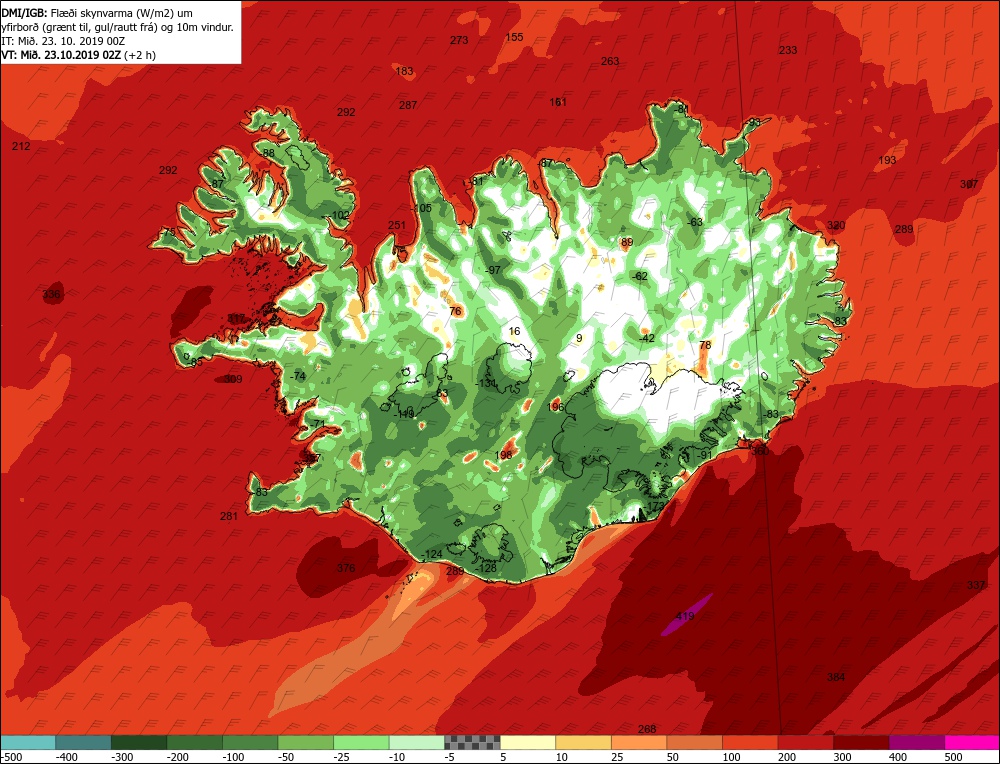
Task: Select the green swatch between -100 and -50
Action: (x=250, y=742)
